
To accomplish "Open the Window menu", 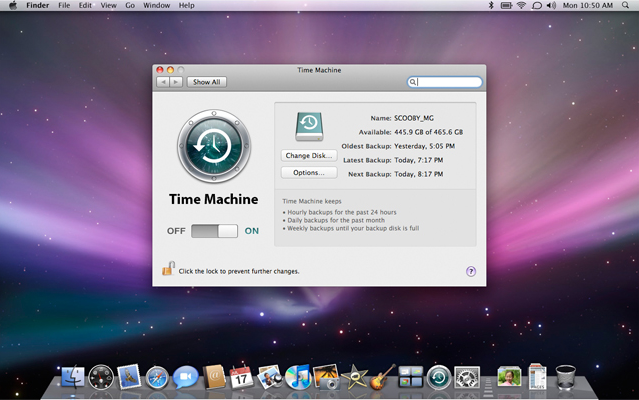I will coord(156,5).
